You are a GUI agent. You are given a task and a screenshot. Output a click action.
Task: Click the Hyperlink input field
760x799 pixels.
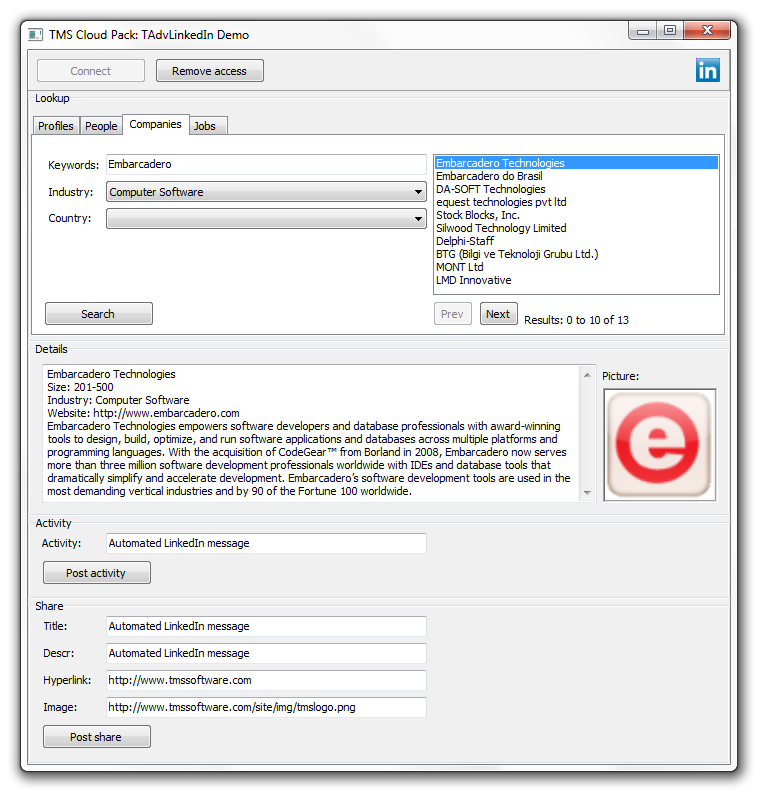coord(266,680)
